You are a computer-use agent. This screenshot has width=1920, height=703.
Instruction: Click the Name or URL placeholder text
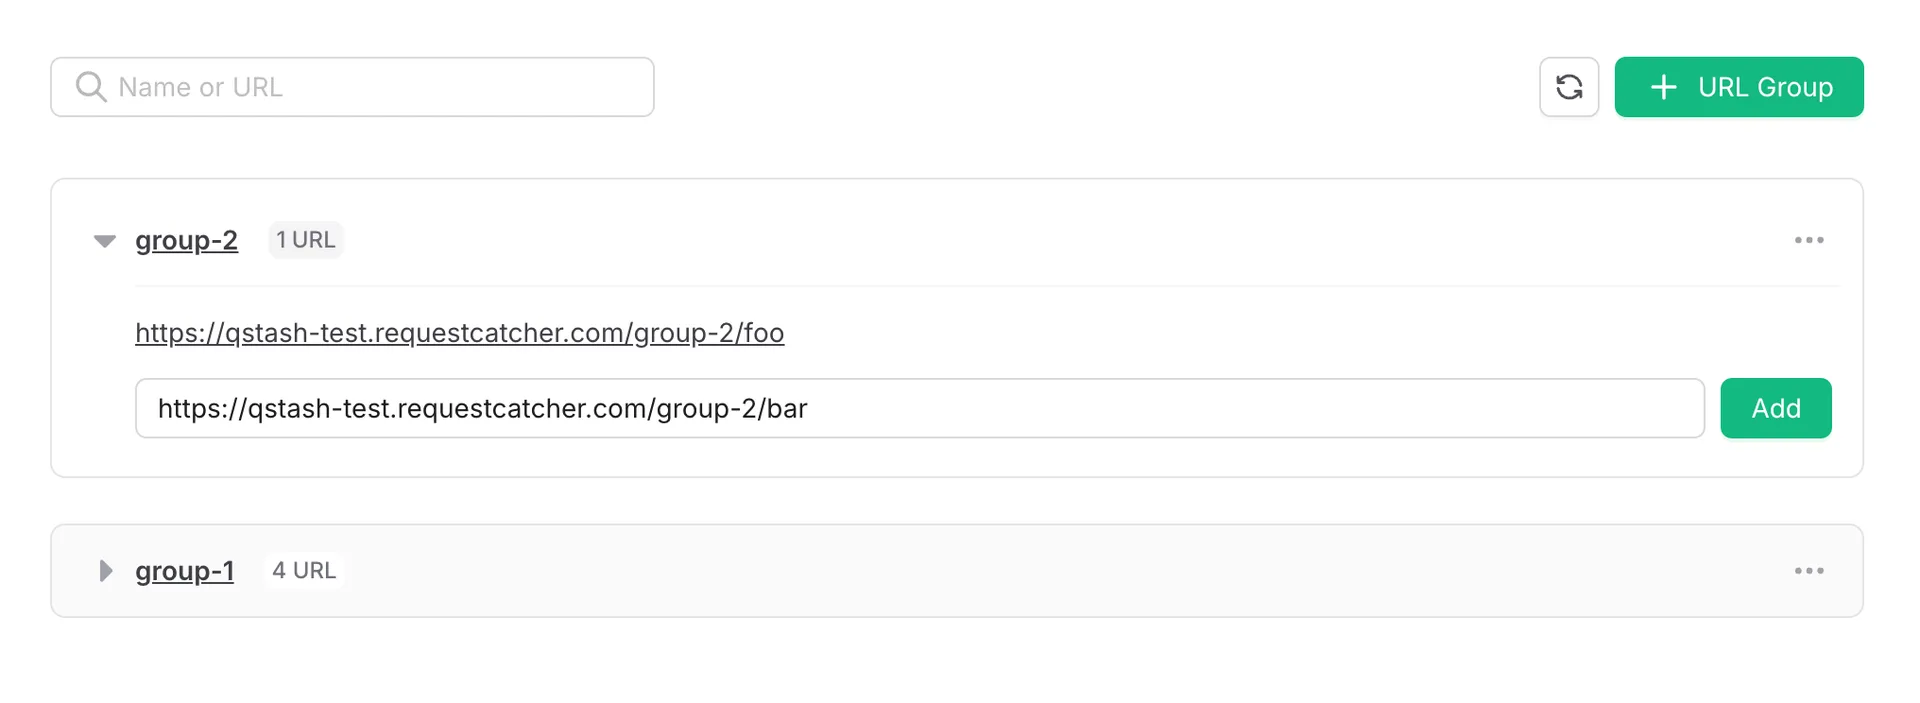point(200,87)
